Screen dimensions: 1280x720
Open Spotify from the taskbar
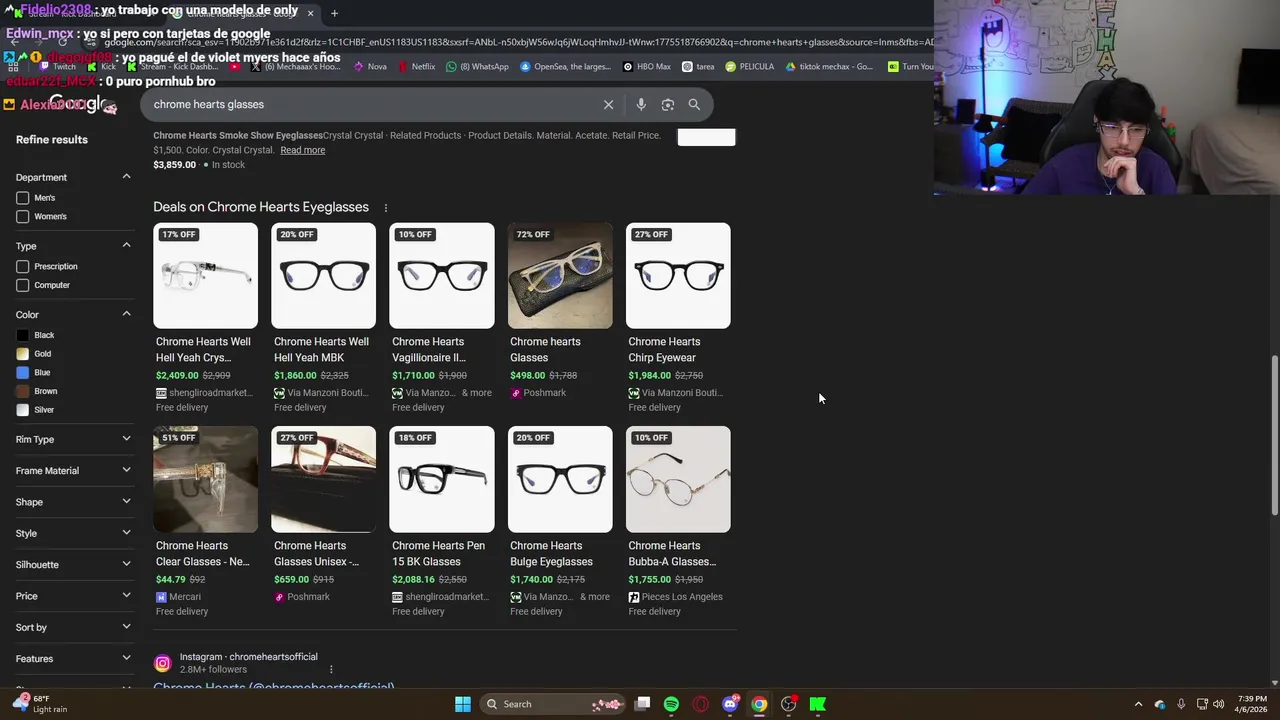(671, 704)
